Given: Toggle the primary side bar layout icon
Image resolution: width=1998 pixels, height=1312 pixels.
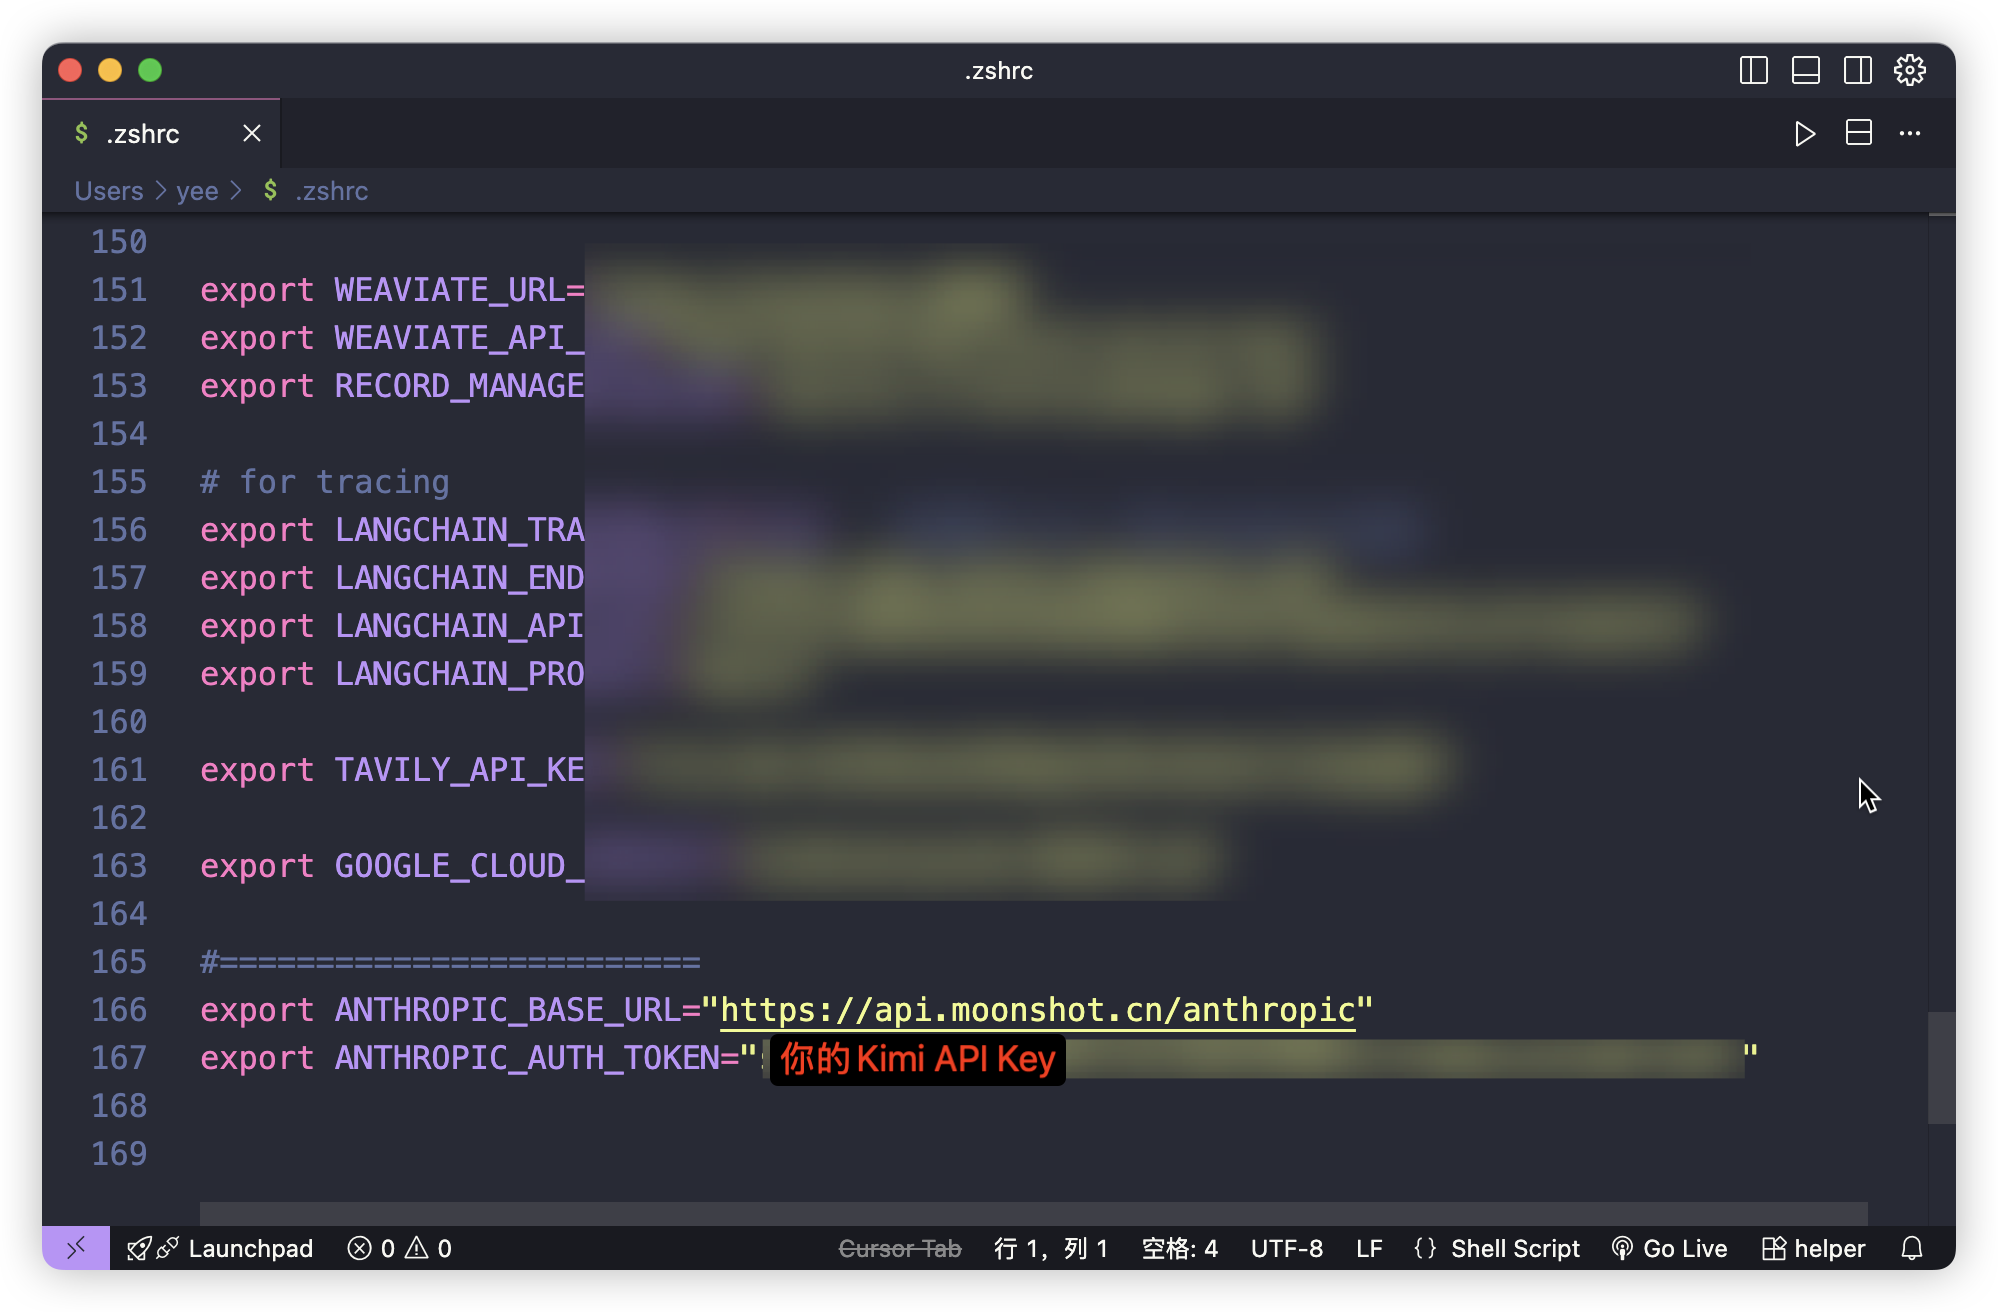Looking at the screenshot, I should click(x=1753, y=70).
